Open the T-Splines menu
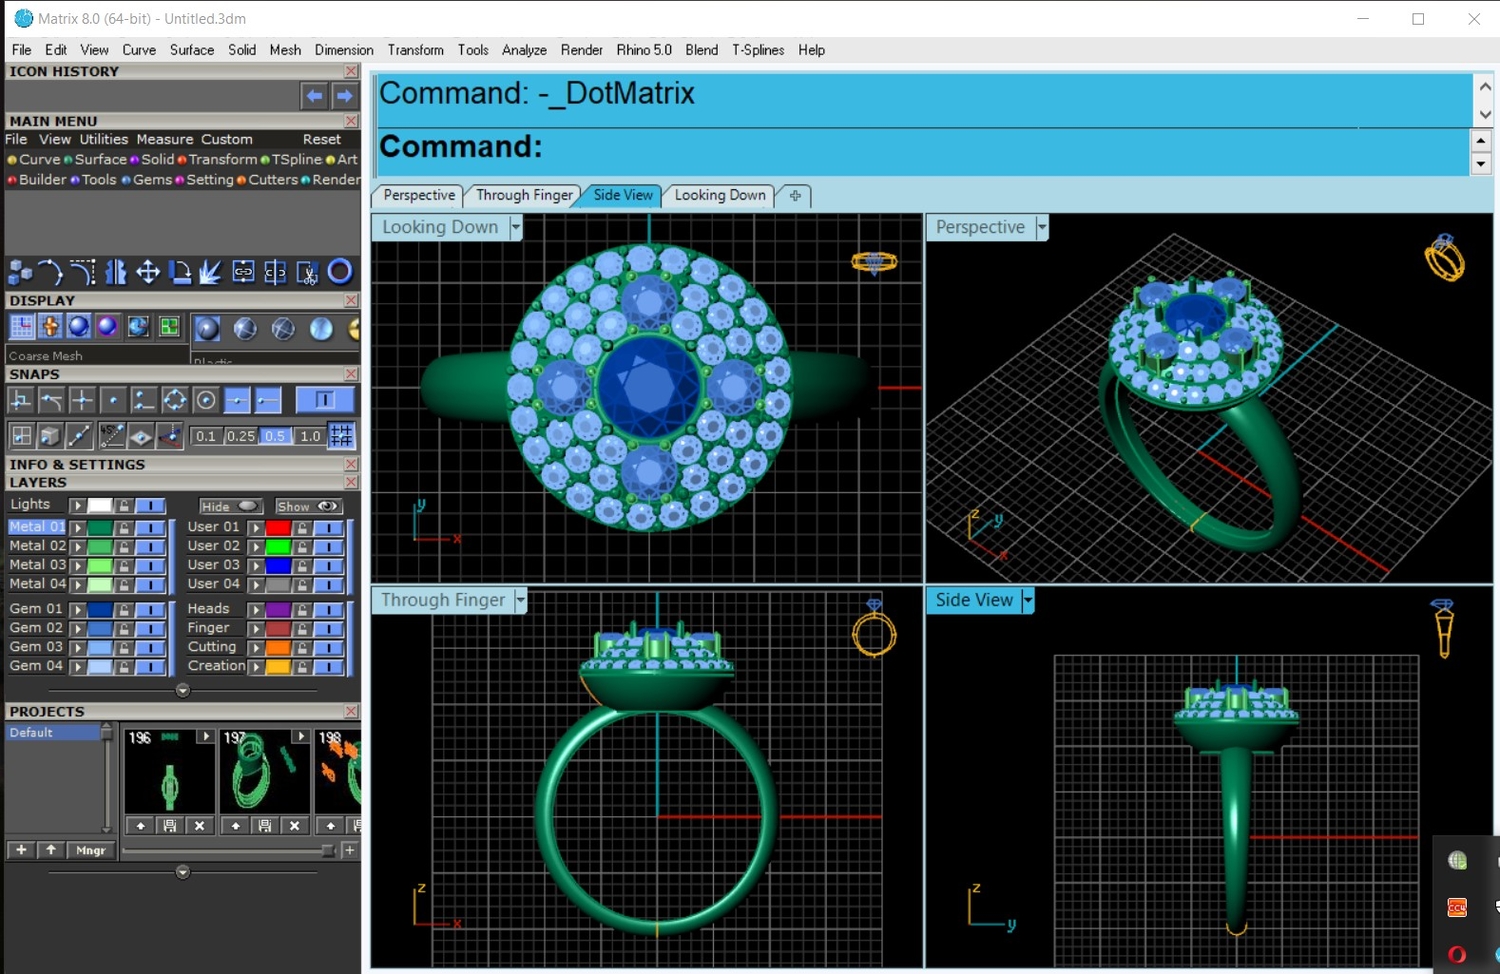This screenshot has height=974, width=1500. 758,50
